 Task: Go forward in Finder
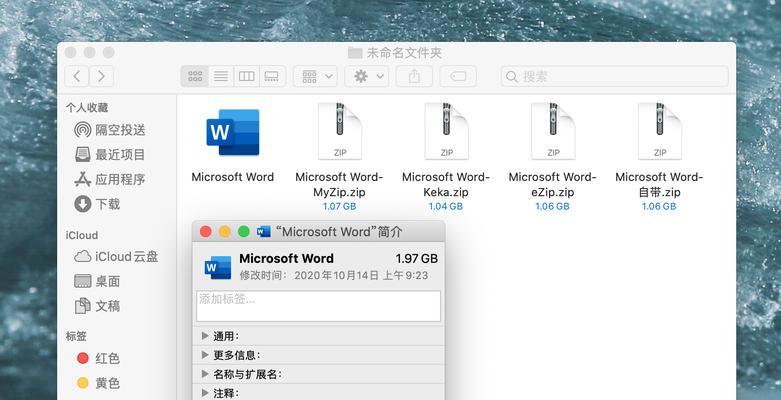coord(102,76)
